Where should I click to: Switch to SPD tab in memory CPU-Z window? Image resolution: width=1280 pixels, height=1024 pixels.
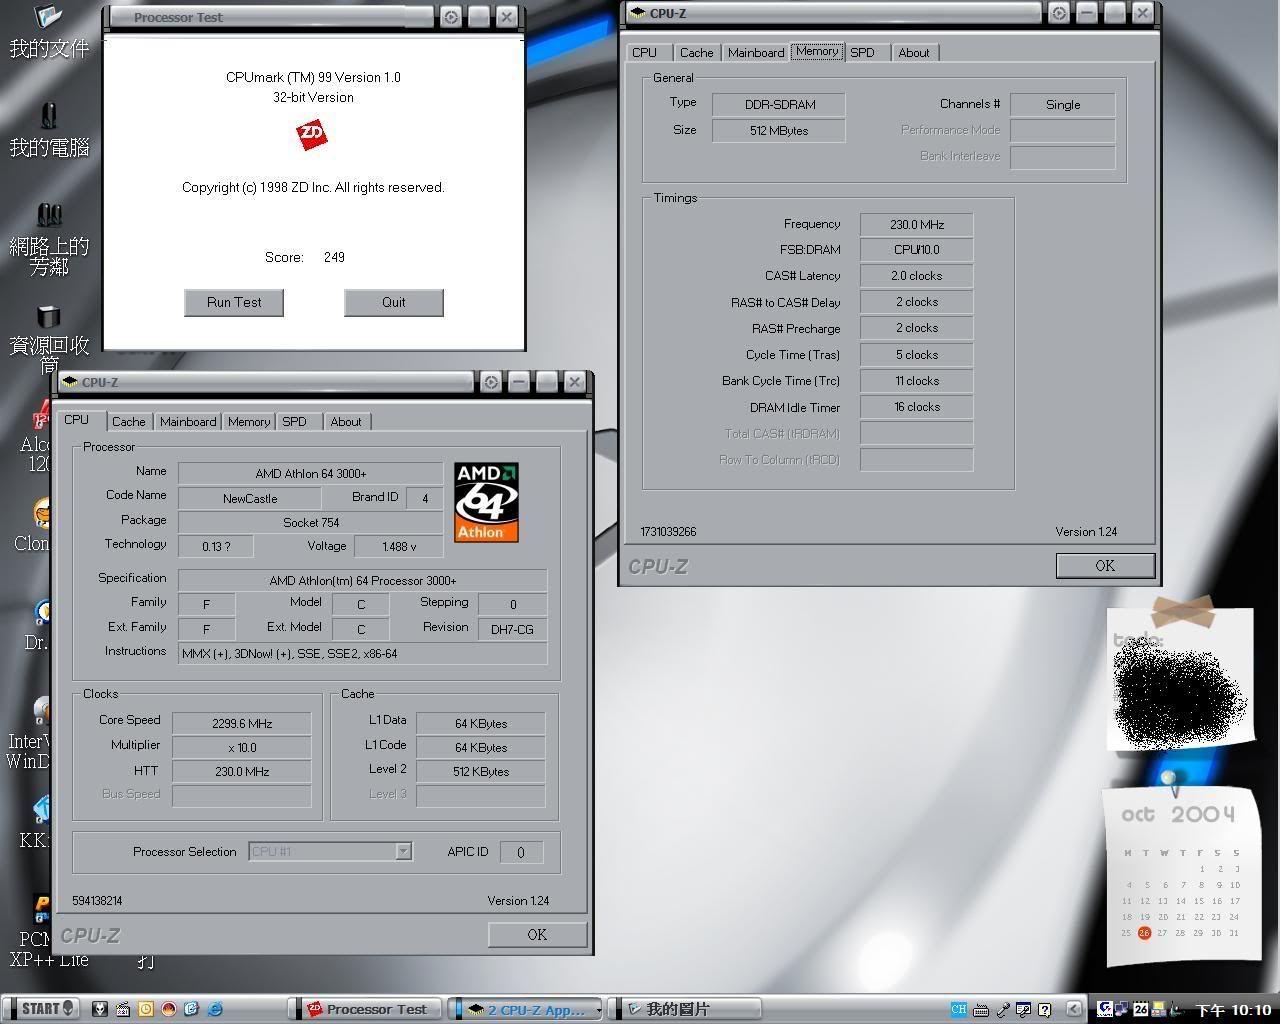(862, 53)
